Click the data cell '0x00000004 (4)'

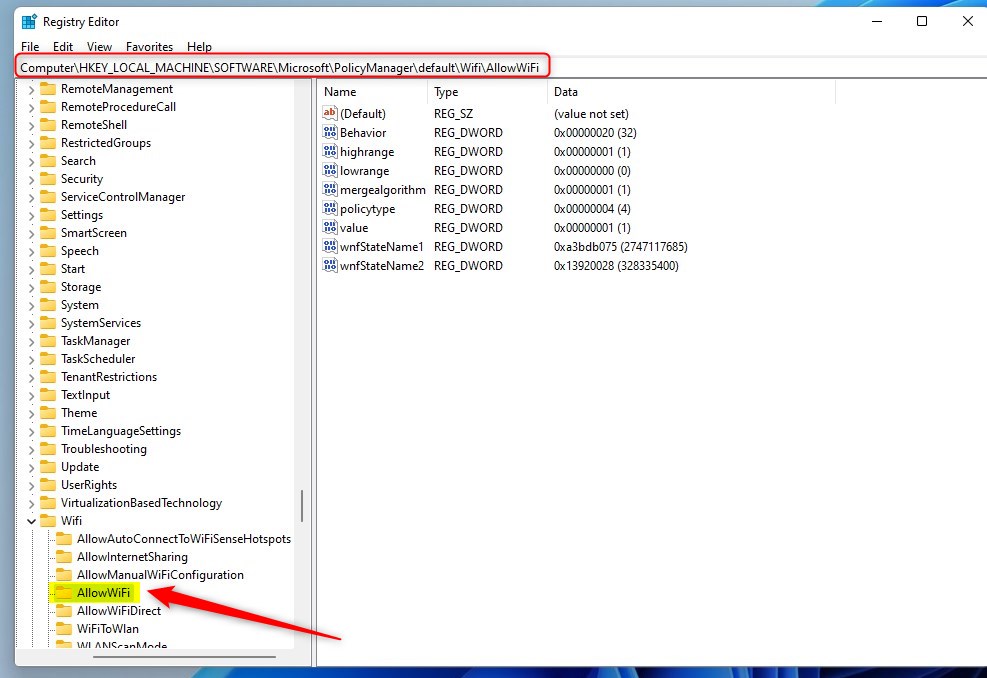pos(592,208)
